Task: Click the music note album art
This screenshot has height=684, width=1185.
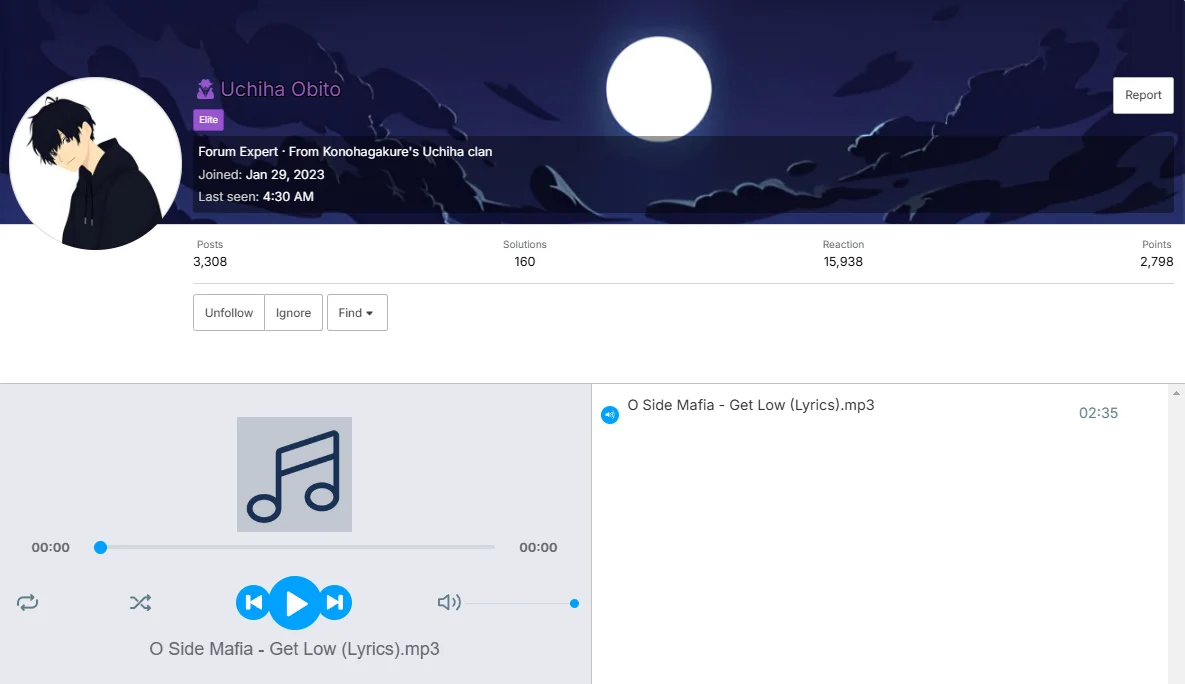Action: pyautogui.click(x=294, y=475)
